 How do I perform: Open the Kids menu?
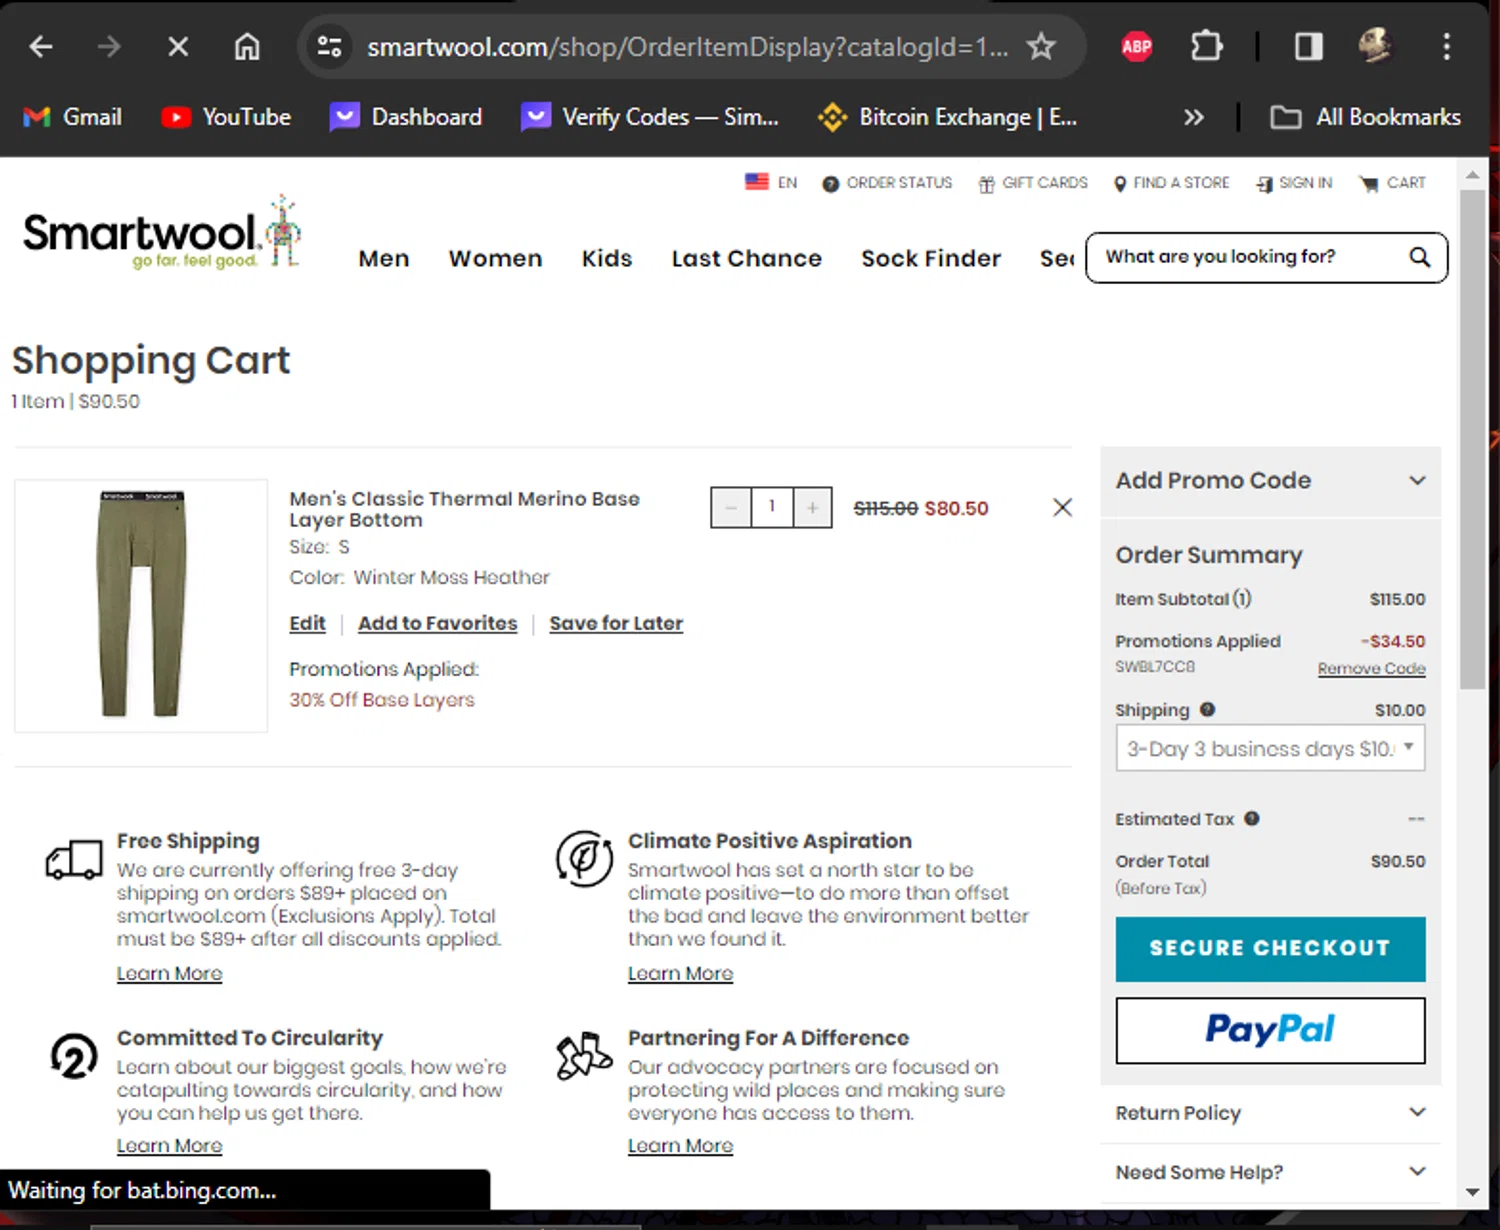point(607,259)
